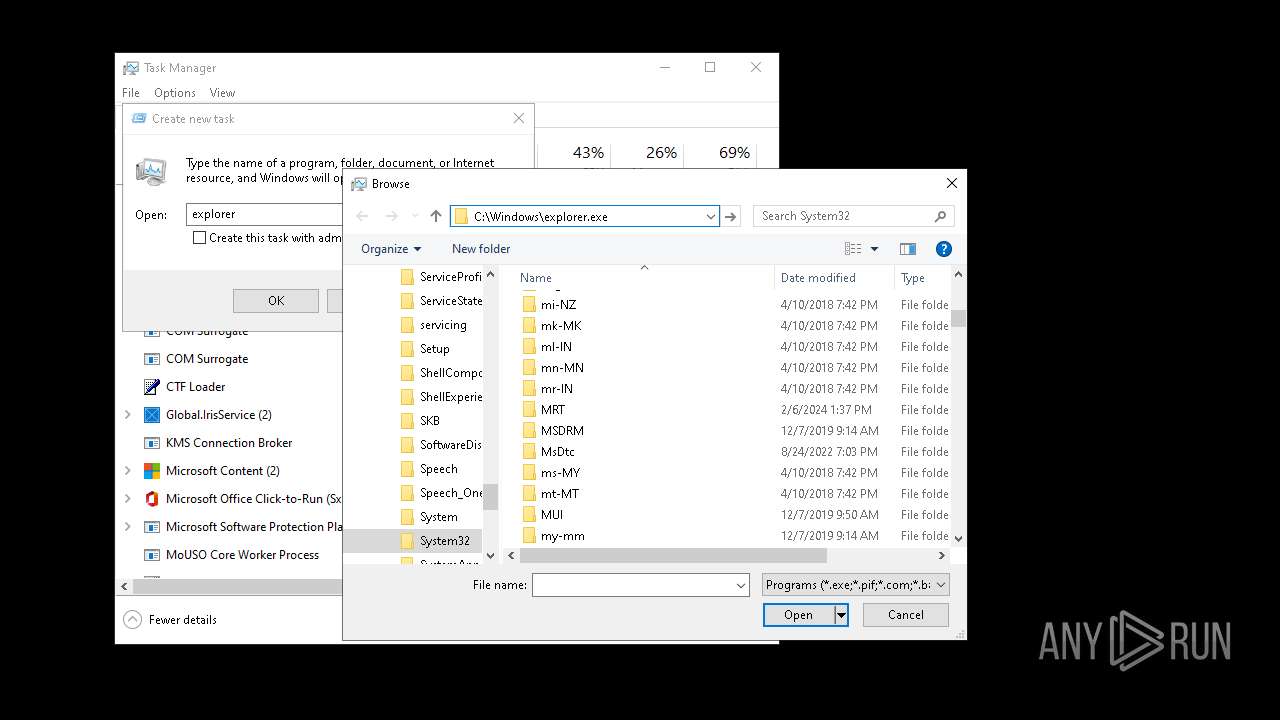The height and width of the screenshot is (720, 1280).
Task: Close the Create new task dialog
Action: coord(518,118)
